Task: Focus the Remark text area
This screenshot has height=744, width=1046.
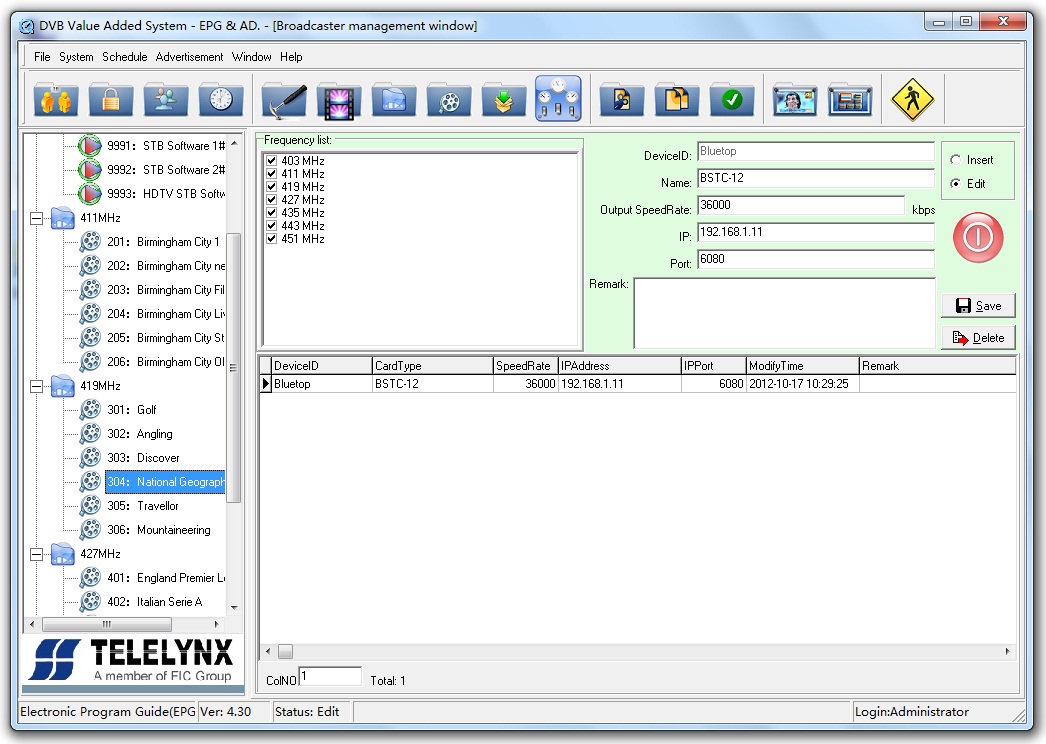Action: tap(784, 313)
